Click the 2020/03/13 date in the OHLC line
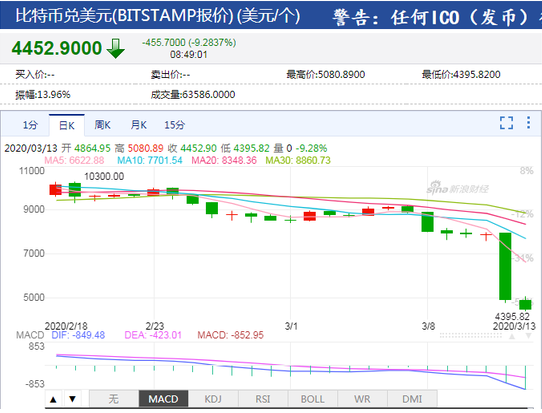The height and width of the screenshot is (413, 542). 31,148
